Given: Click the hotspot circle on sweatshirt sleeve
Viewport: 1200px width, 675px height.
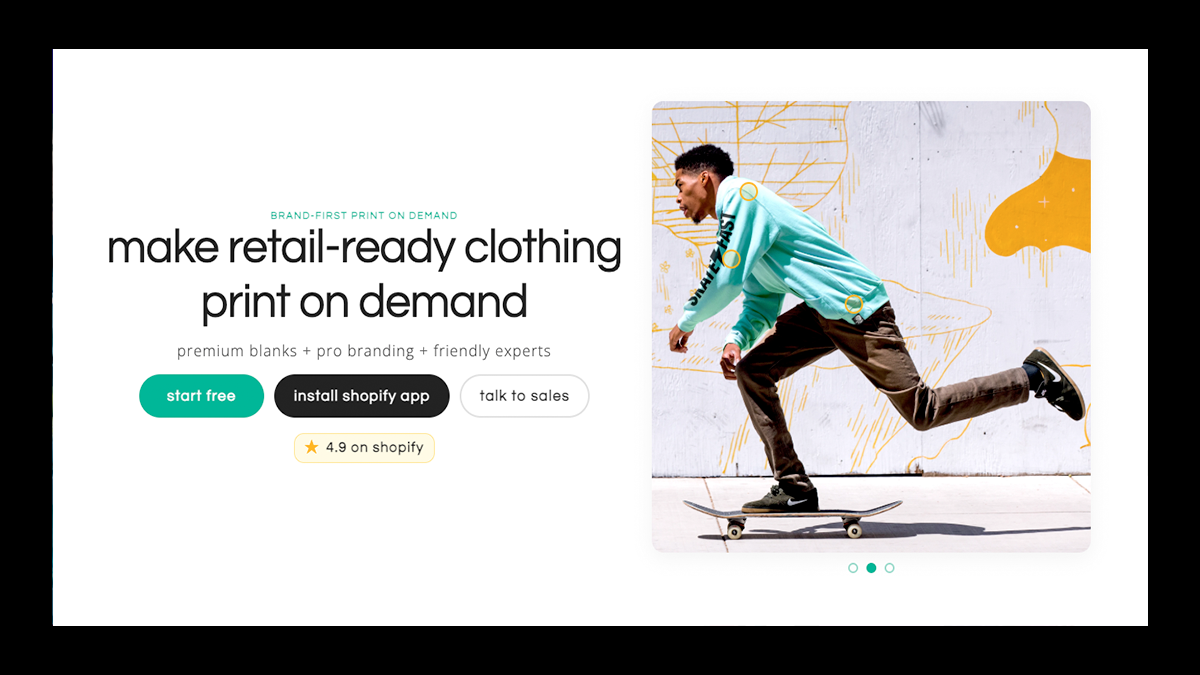Looking at the screenshot, I should [x=731, y=259].
